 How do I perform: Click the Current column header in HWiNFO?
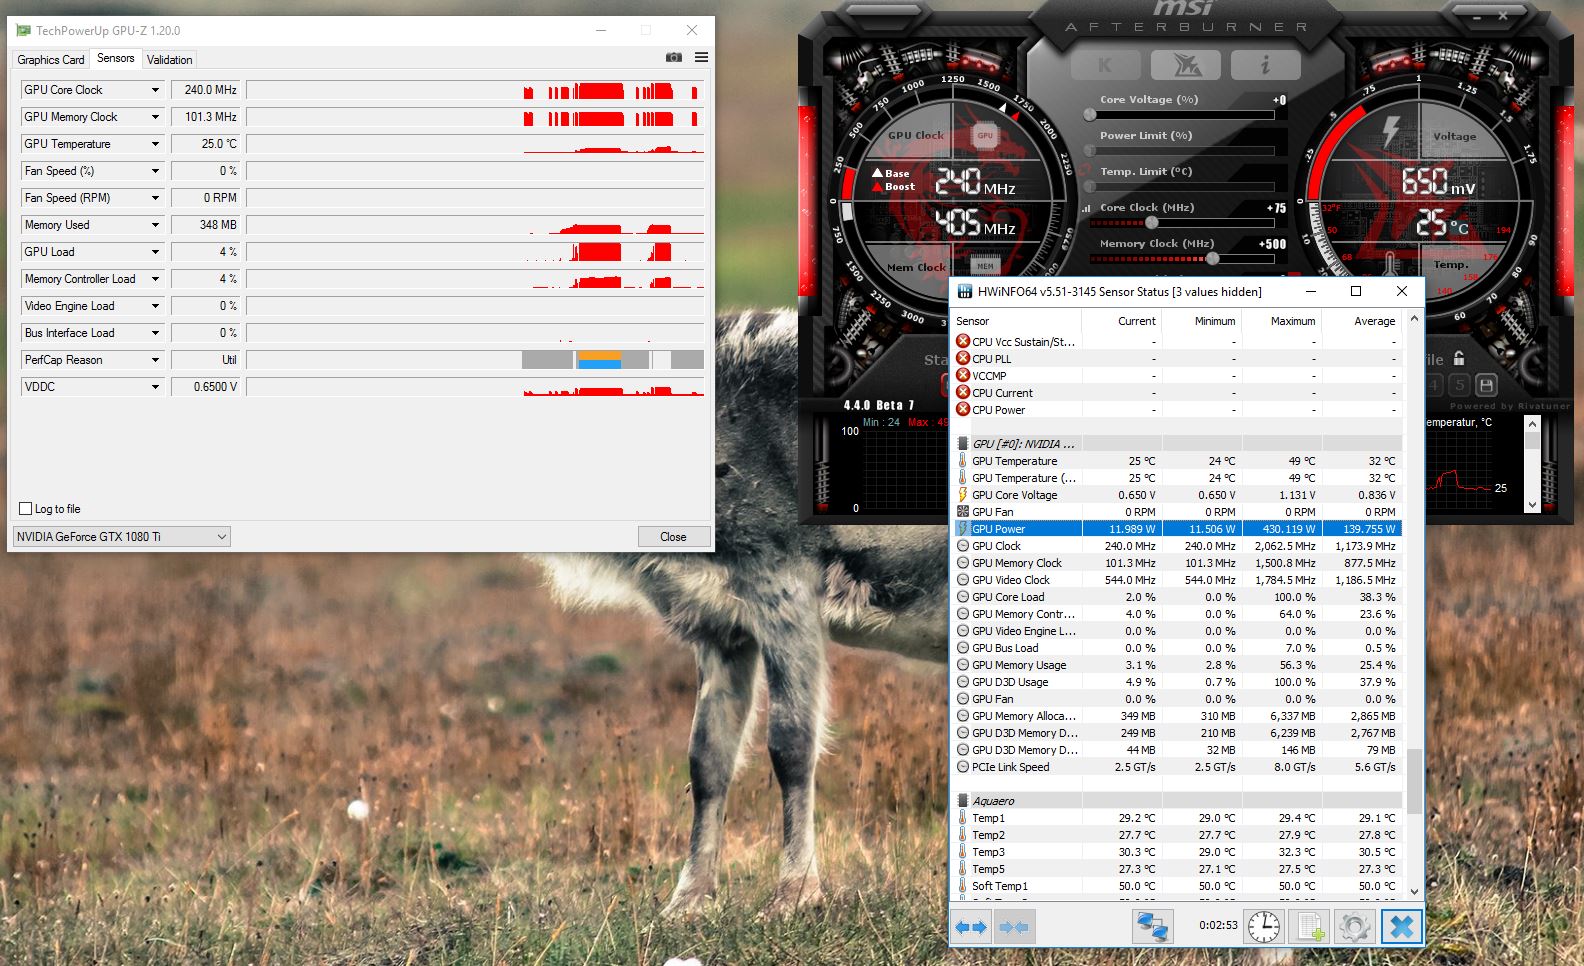[1122, 321]
